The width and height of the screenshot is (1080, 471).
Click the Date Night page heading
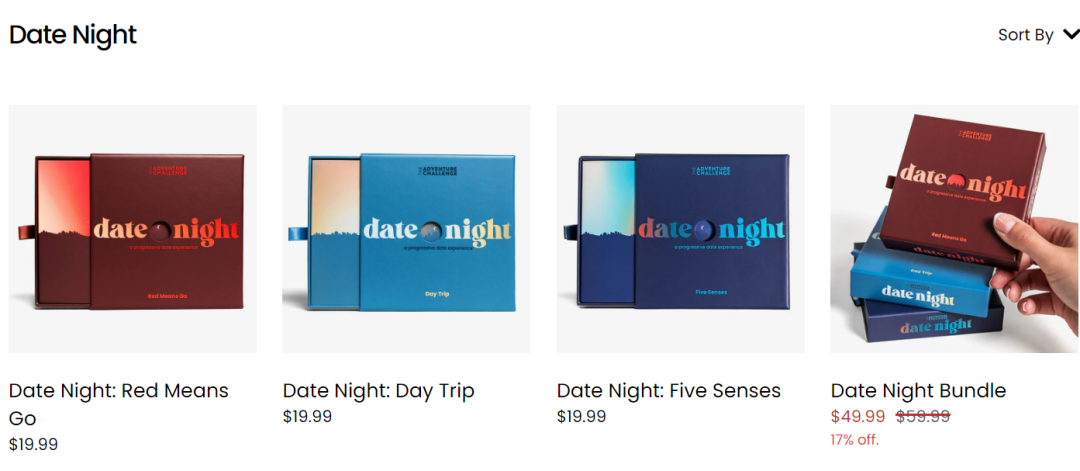(x=73, y=35)
